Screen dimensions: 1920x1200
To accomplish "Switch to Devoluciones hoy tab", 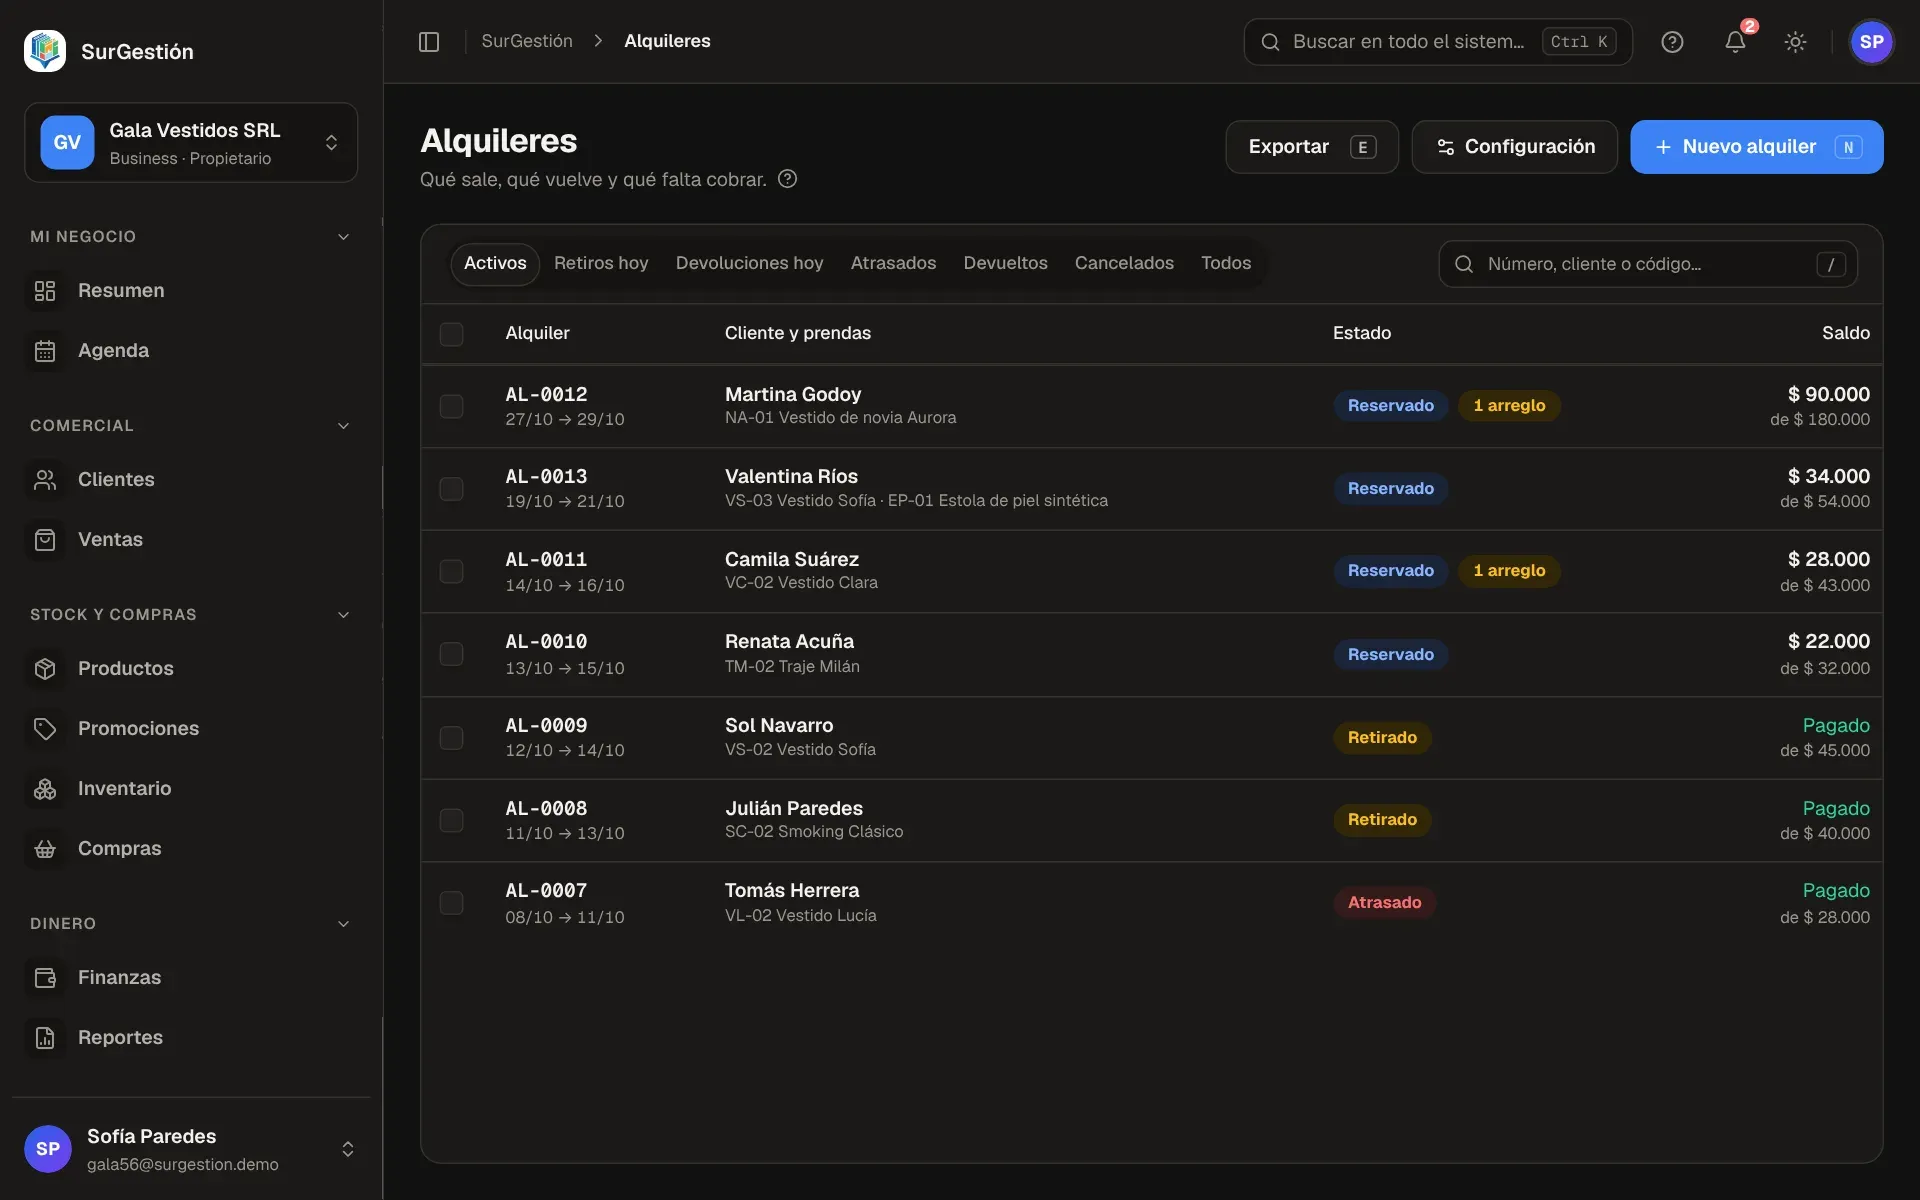I will click(749, 263).
